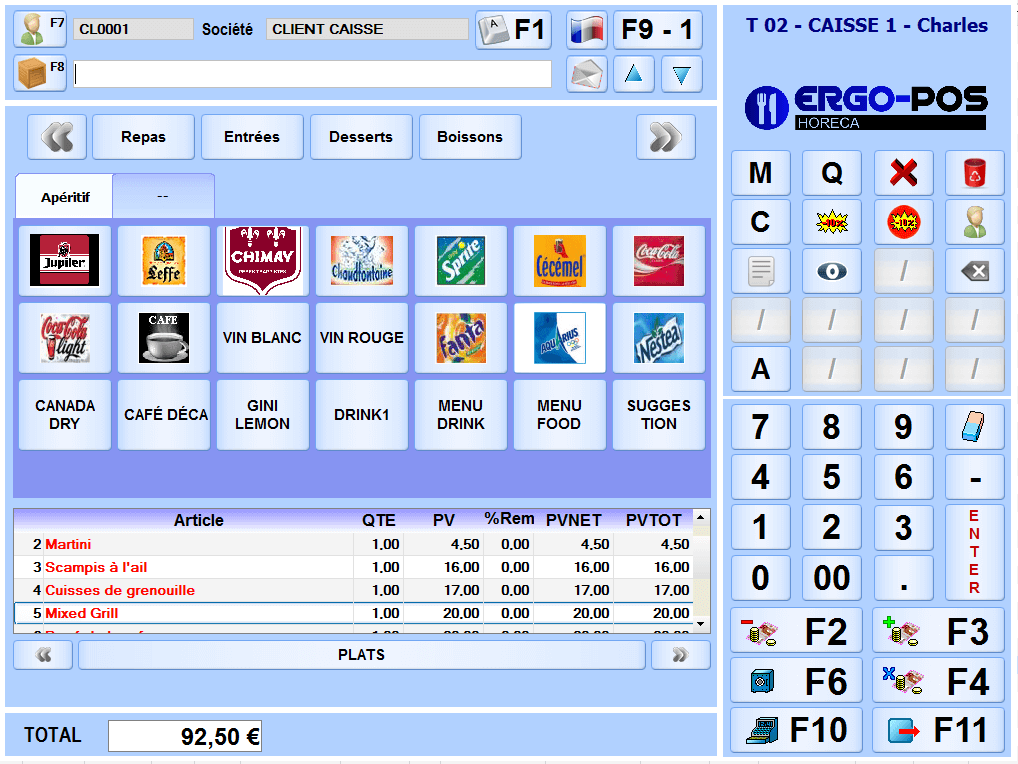Image resolution: width=1018 pixels, height=764 pixels.
Task: Click the F11 exit button
Action: 938,730
